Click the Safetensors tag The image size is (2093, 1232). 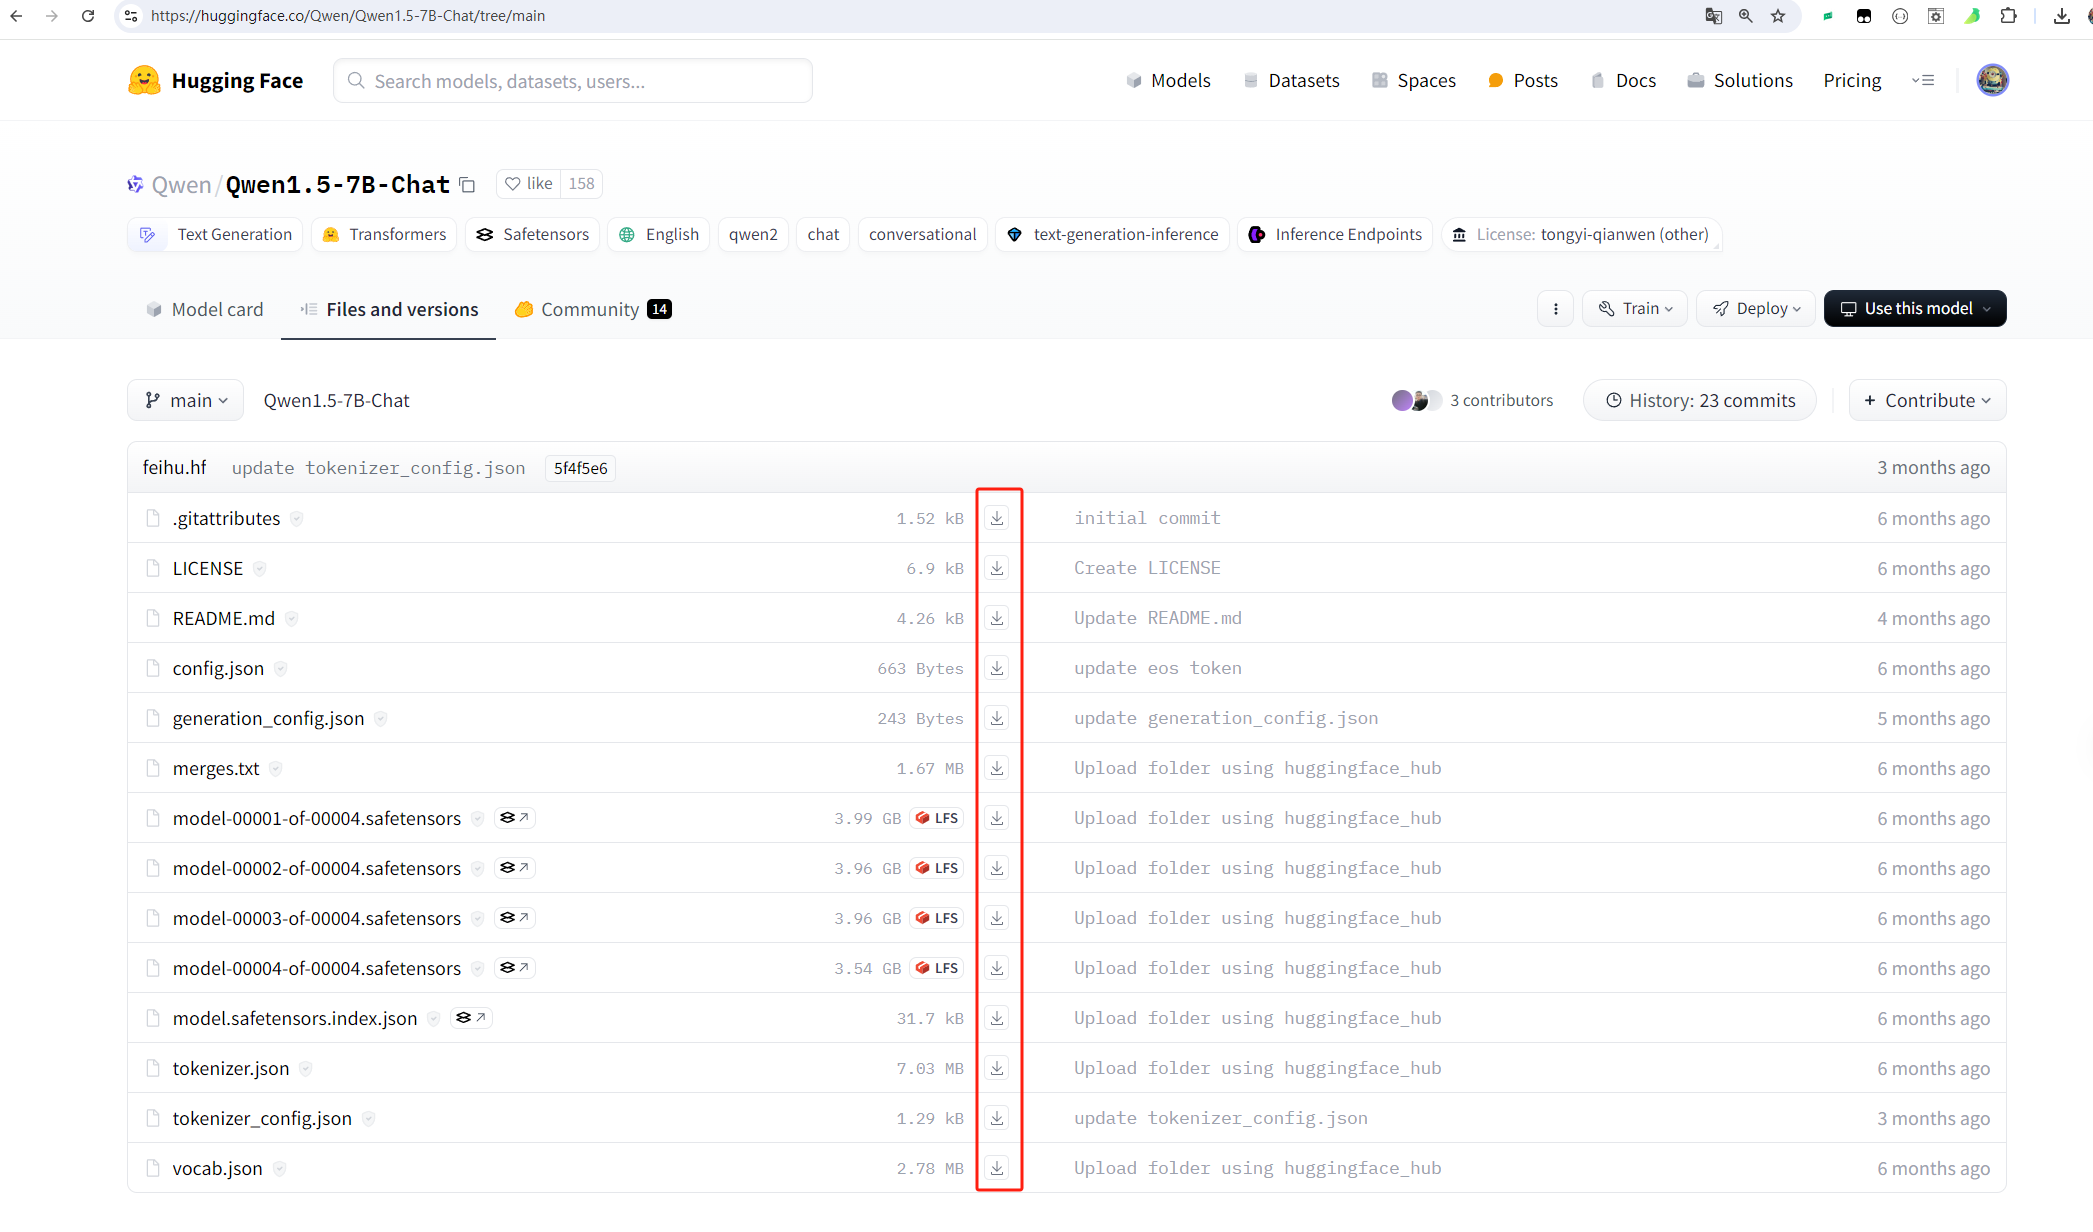(532, 234)
